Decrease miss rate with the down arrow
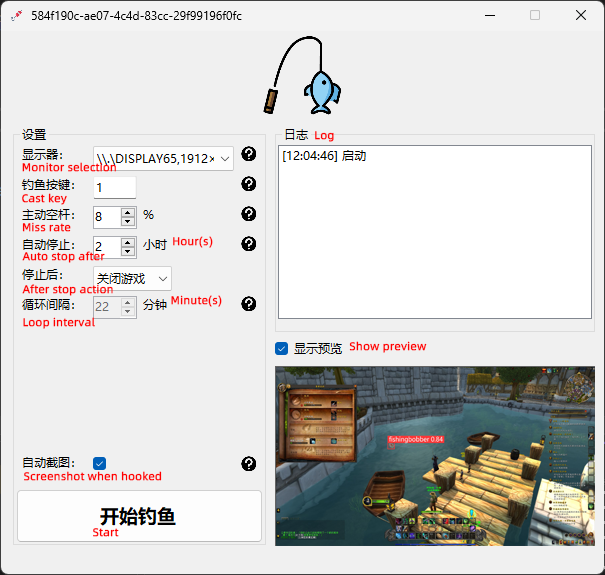 pyautogui.click(x=128, y=221)
